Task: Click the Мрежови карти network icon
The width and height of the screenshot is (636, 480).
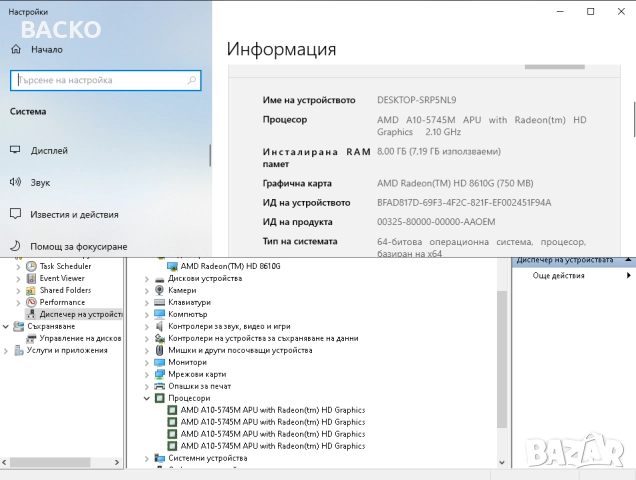Action: [x=160, y=374]
